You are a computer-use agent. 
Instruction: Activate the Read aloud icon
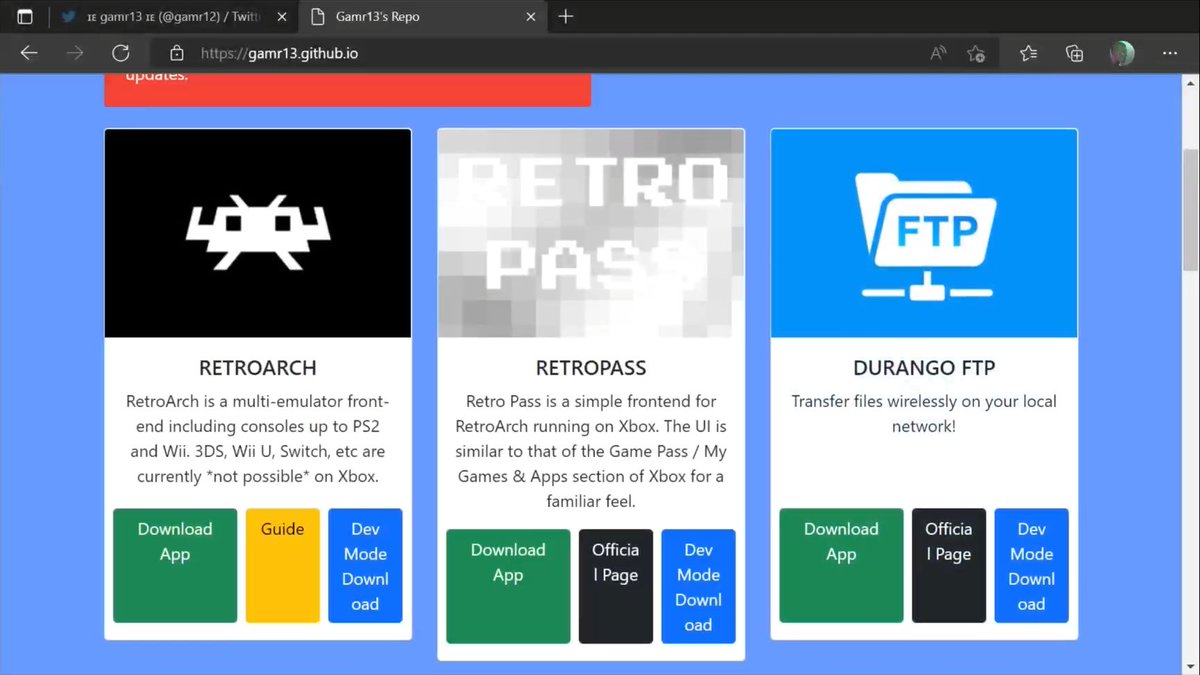pyautogui.click(x=938, y=53)
